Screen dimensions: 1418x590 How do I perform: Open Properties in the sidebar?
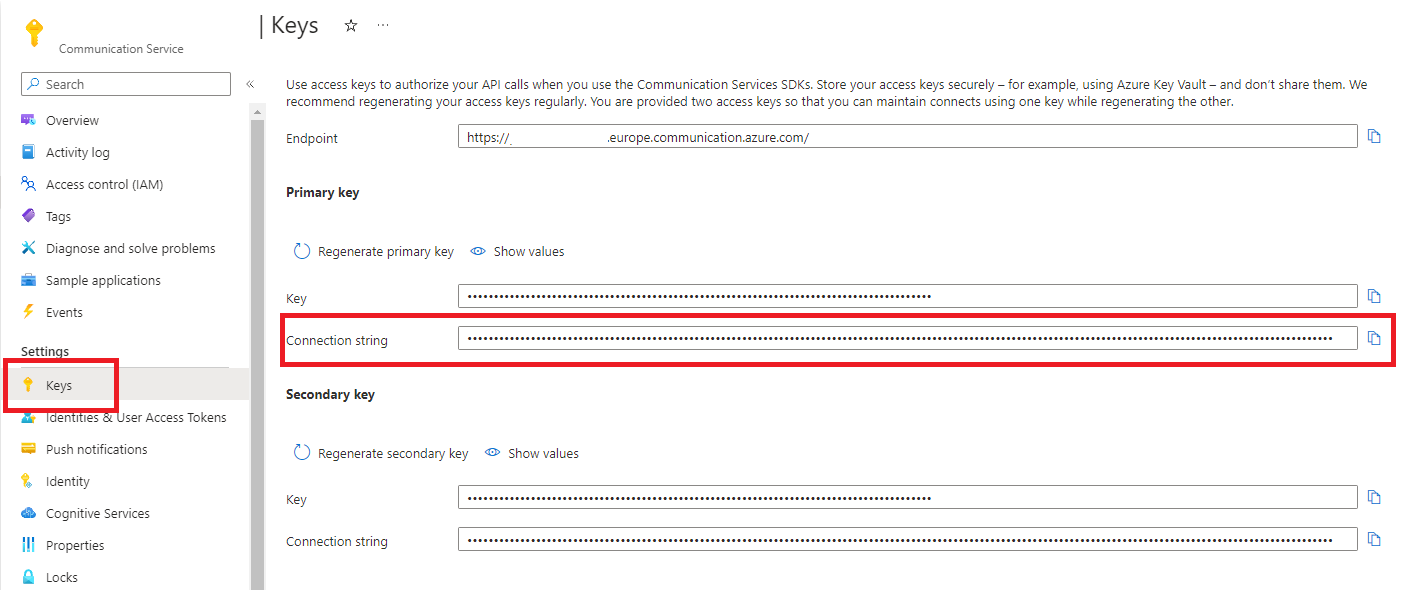pyautogui.click(x=75, y=546)
